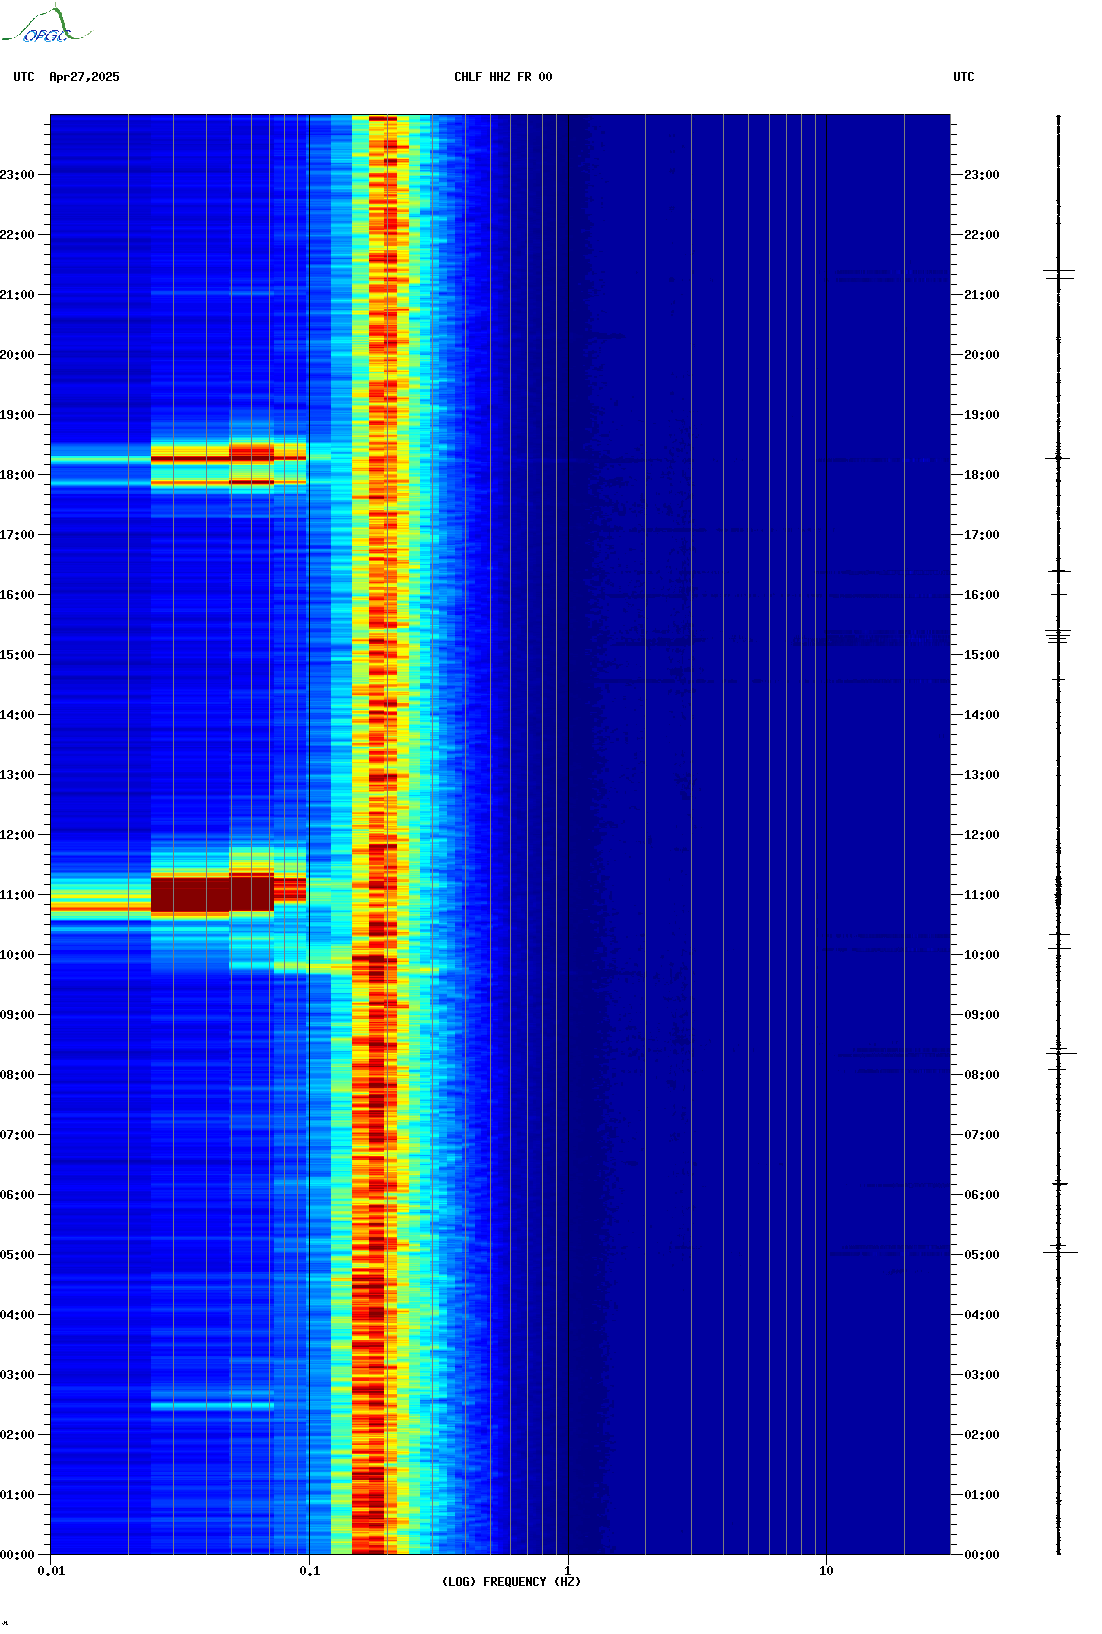1102x1634 pixels.
Task: Click 04:00 on the left time axis
Action: (x=17, y=1315)
